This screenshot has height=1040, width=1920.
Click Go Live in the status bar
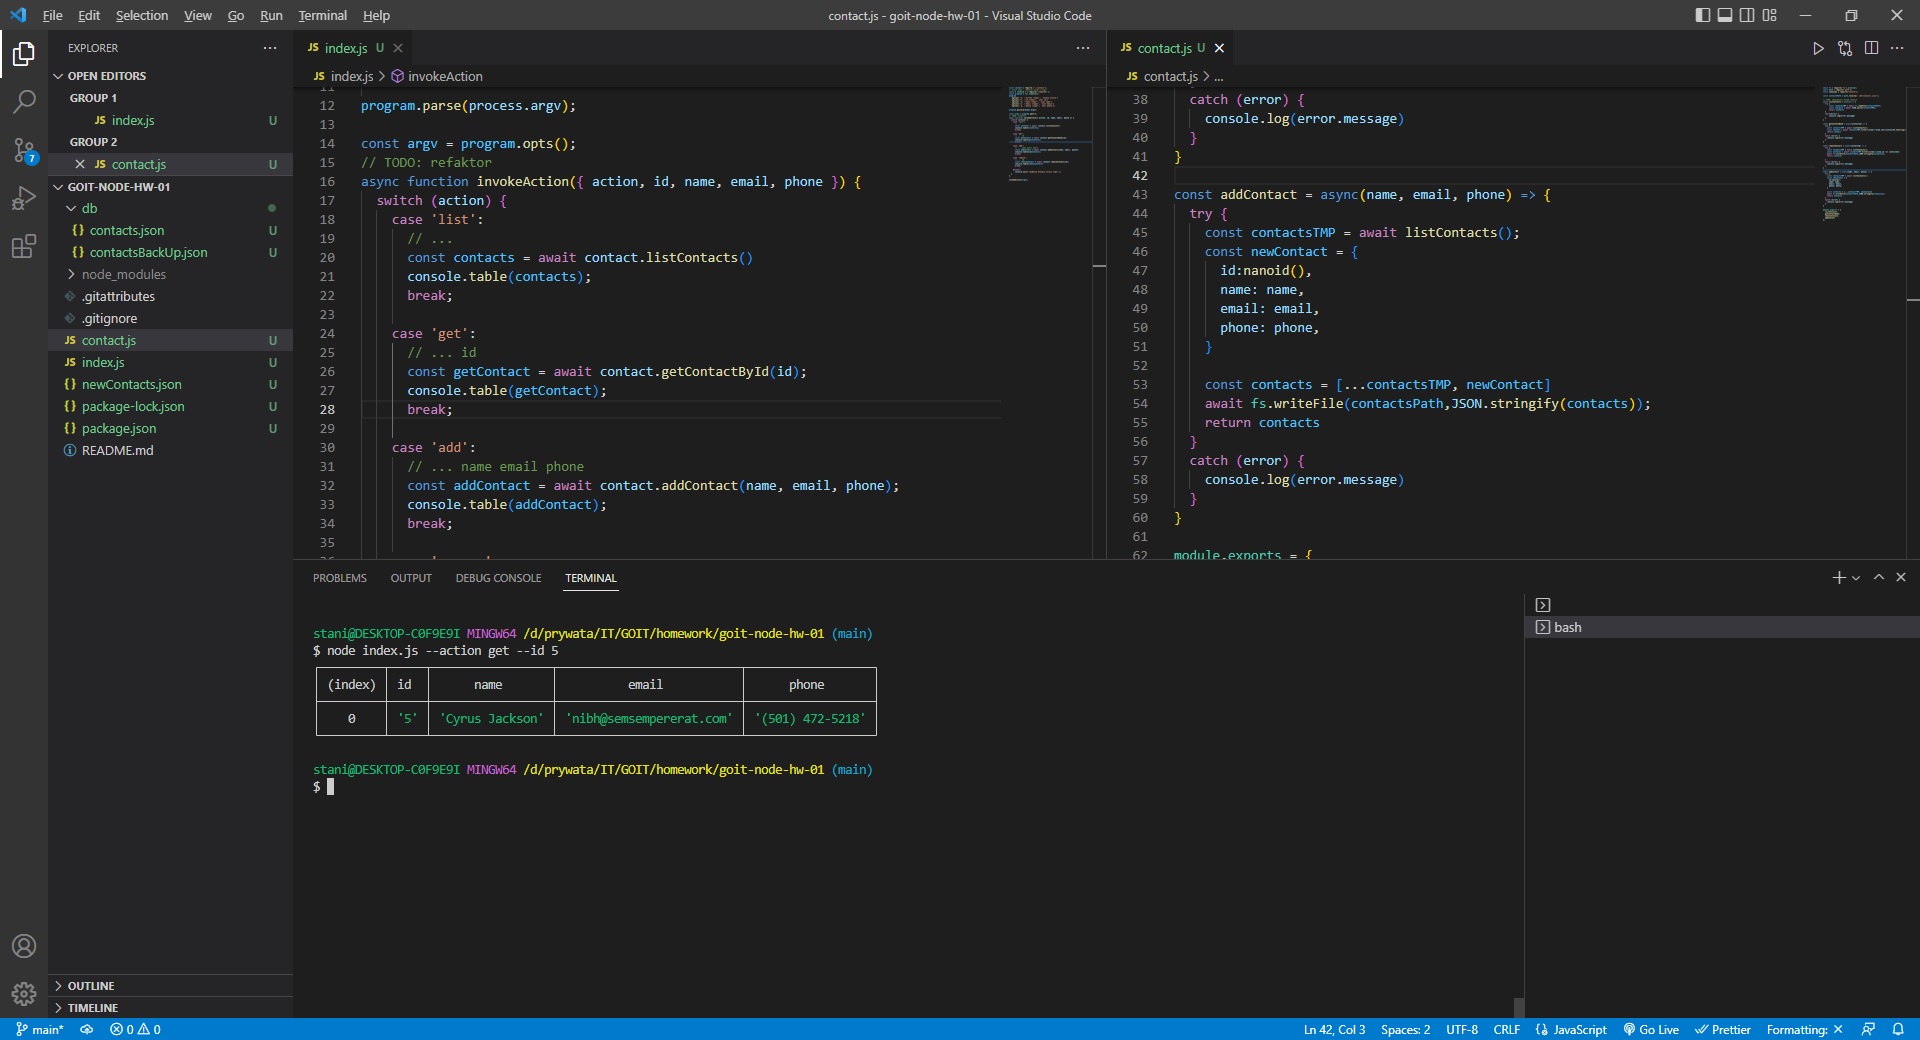1650,1029
